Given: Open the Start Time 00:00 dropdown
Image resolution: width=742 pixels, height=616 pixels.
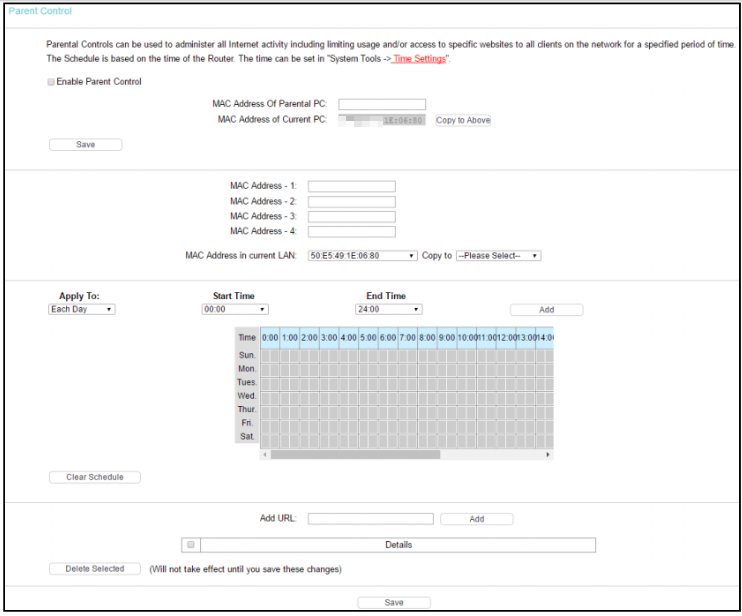Looking at the screenshot, I should (x=235, y=309).
